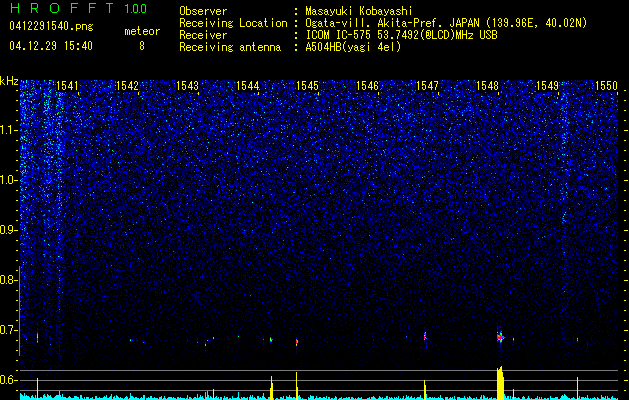Click the 1544 time marker
This screenshot has height=400, width=629.
(x=248, y=85)
